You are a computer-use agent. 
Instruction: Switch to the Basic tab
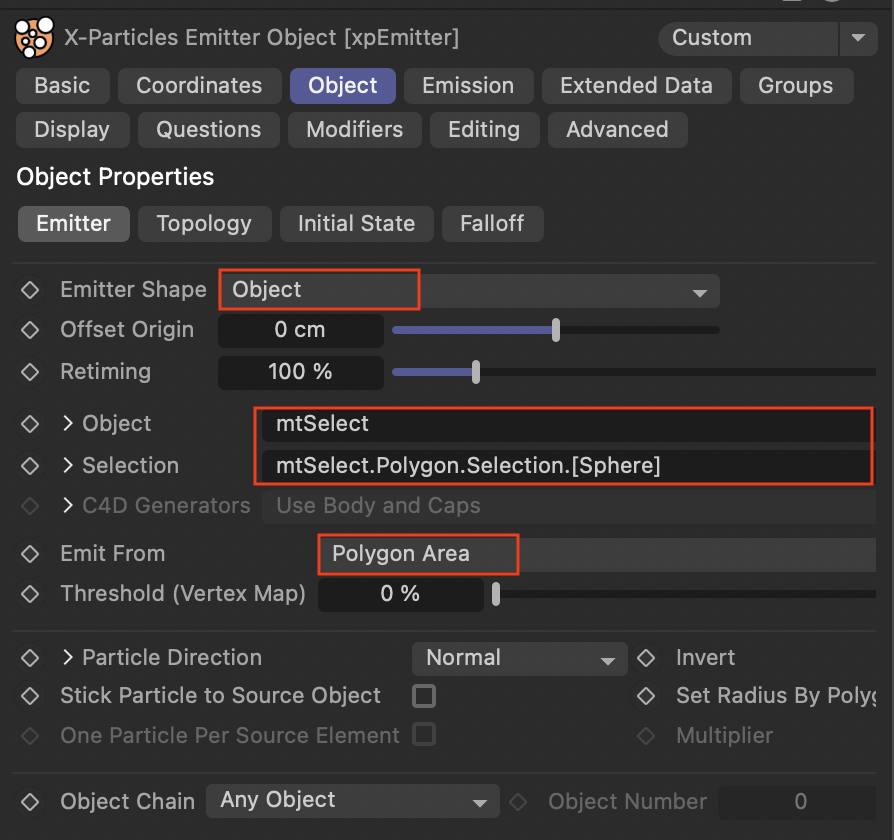pyautogui.click(x=63, y=86)
